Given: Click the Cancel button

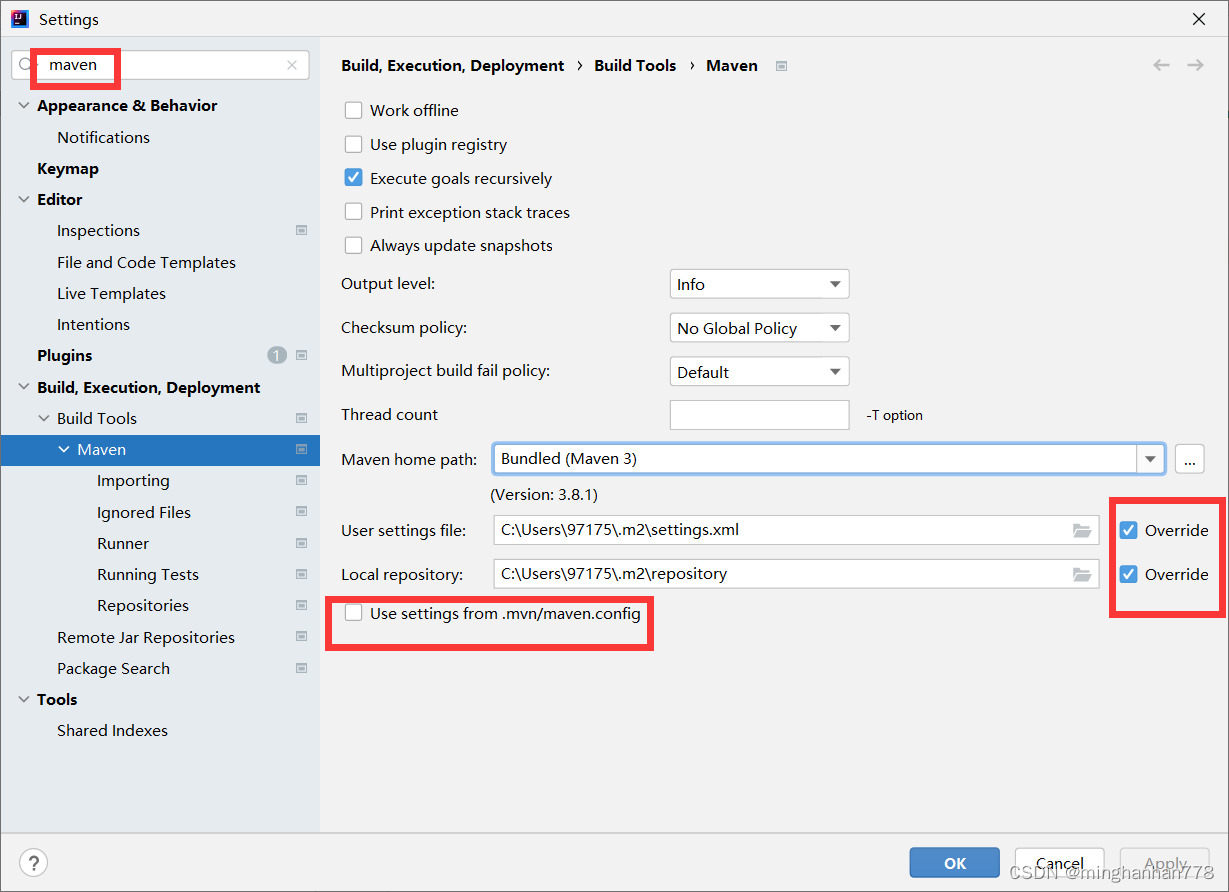Looking at the screenshot, I should coord(1059,863).
